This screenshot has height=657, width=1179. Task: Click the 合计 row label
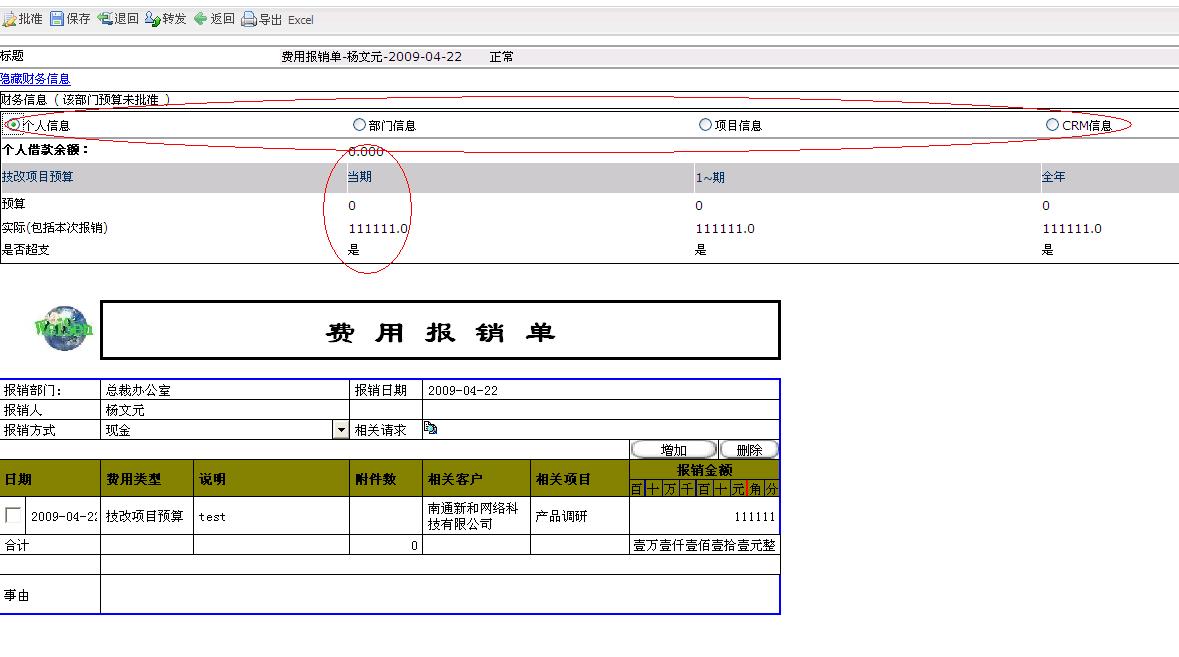pos(17,545)
